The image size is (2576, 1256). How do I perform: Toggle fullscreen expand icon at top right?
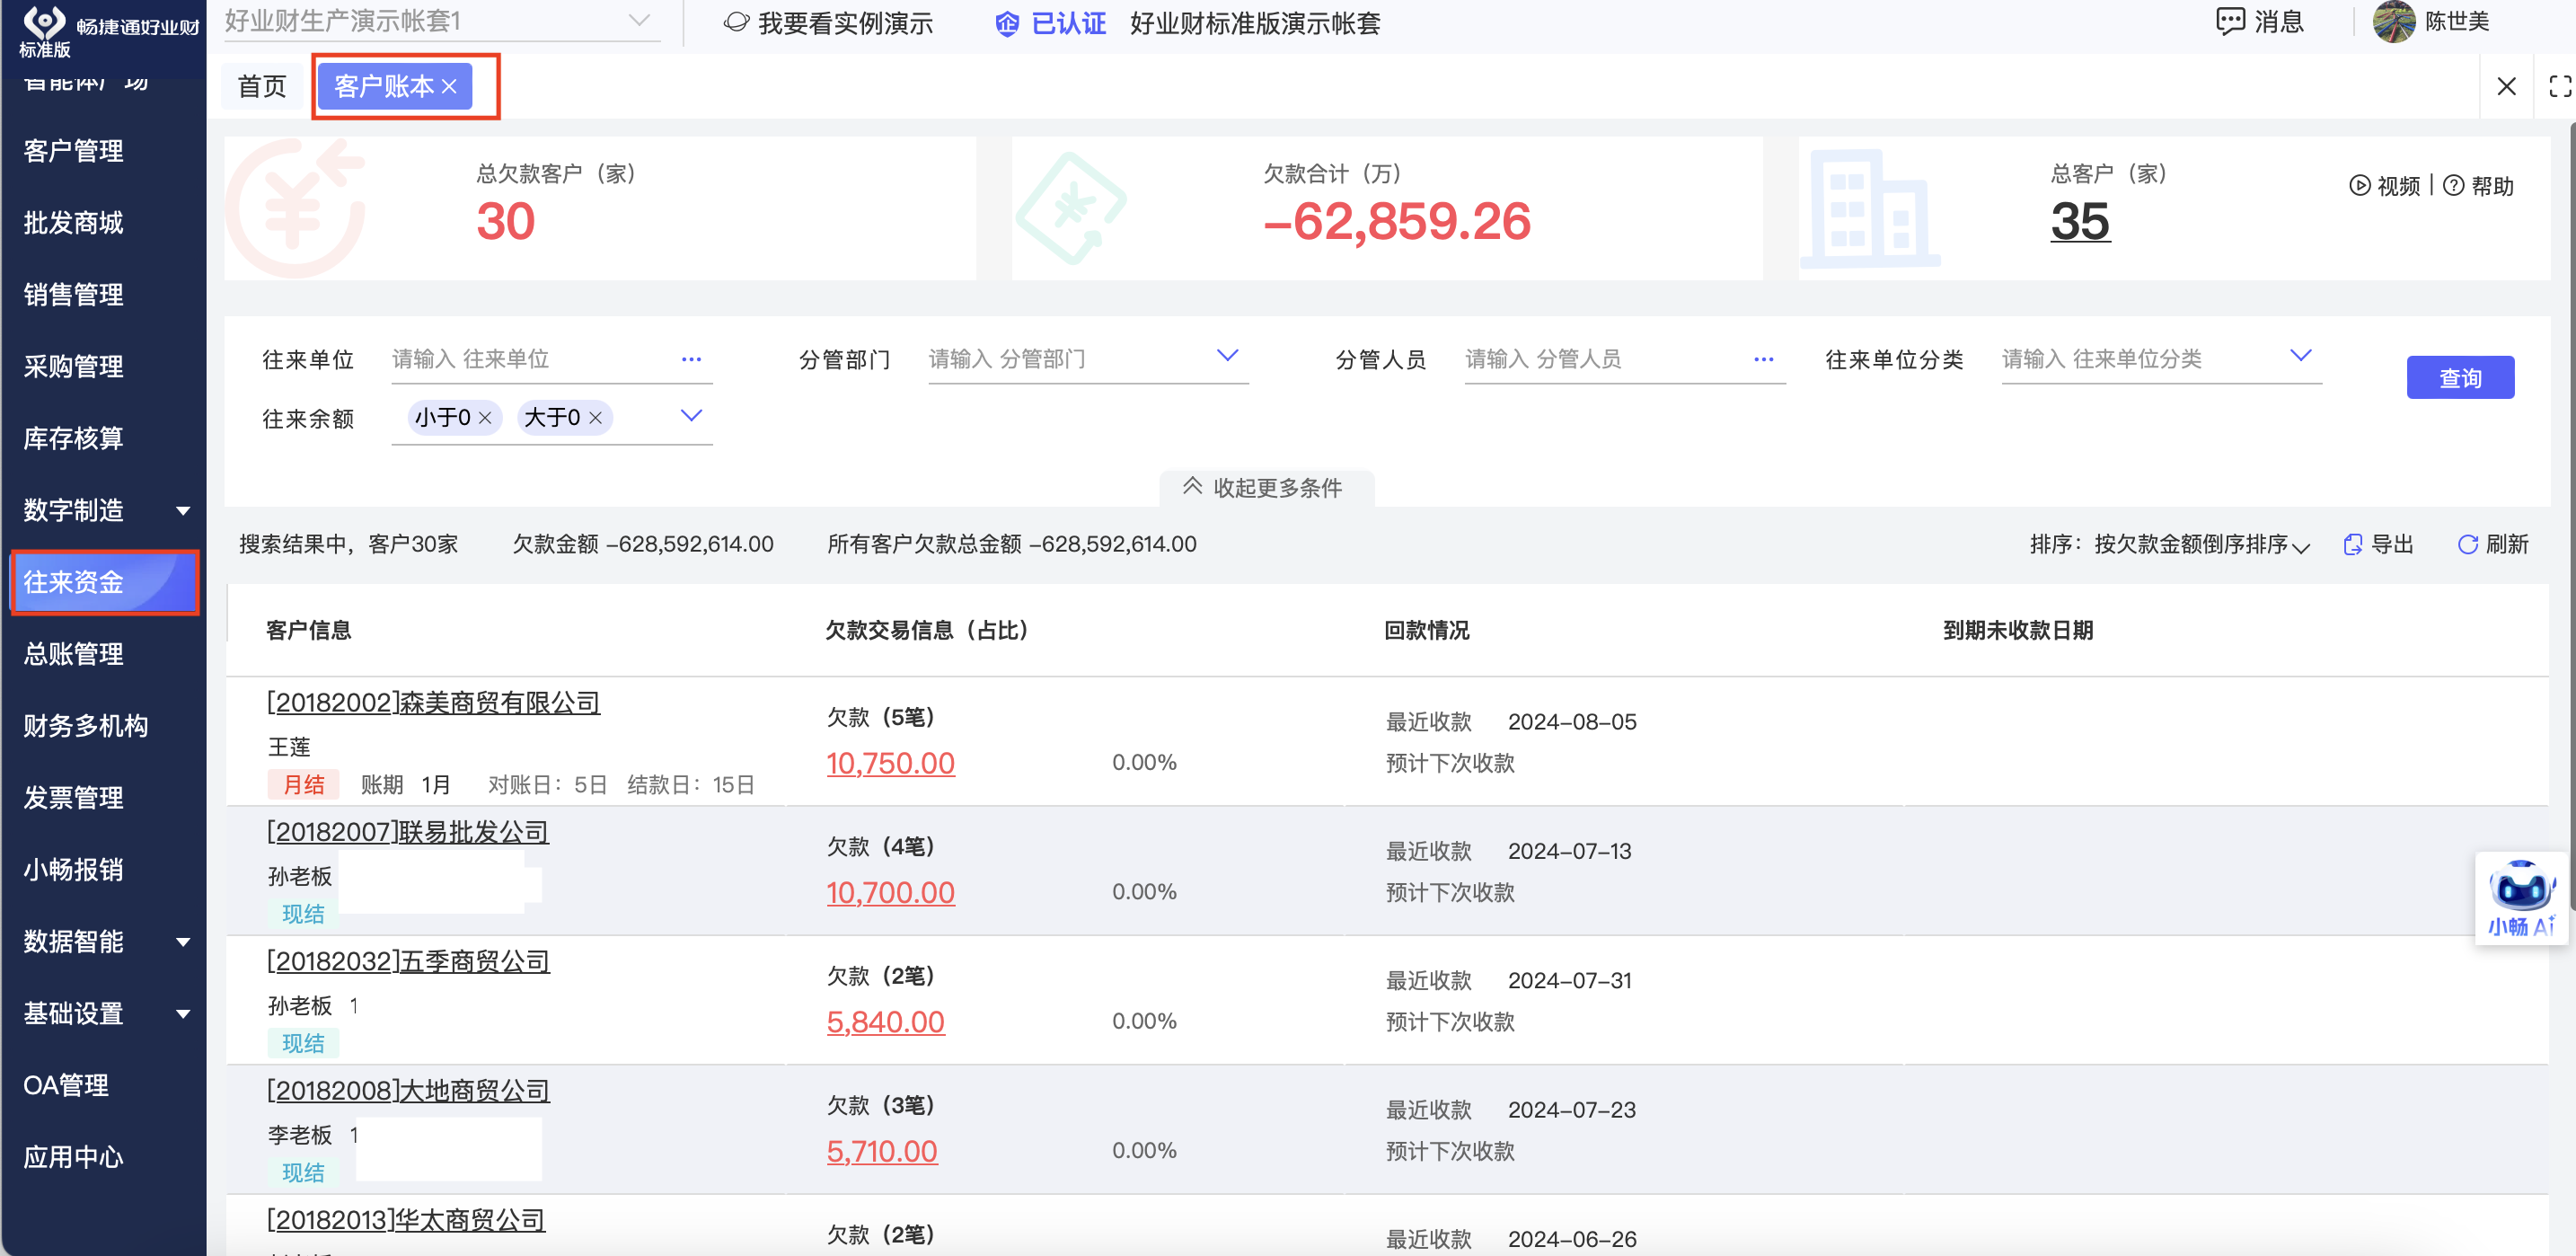pos(2559,87)
